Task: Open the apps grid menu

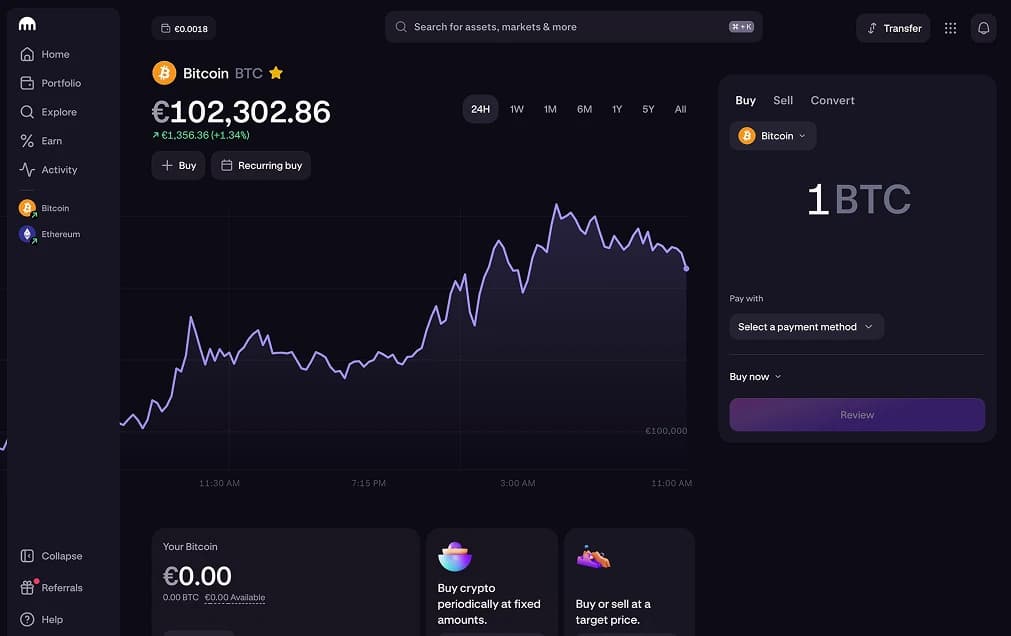Action: point(950,28)
